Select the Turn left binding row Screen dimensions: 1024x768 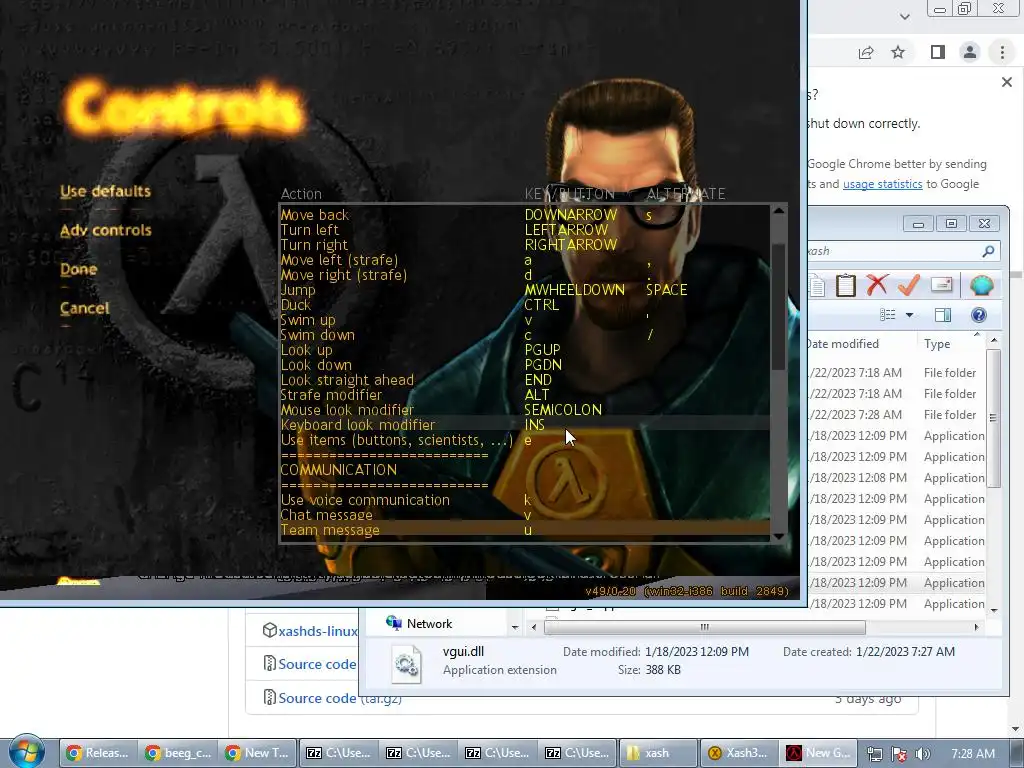click(525, 230)
